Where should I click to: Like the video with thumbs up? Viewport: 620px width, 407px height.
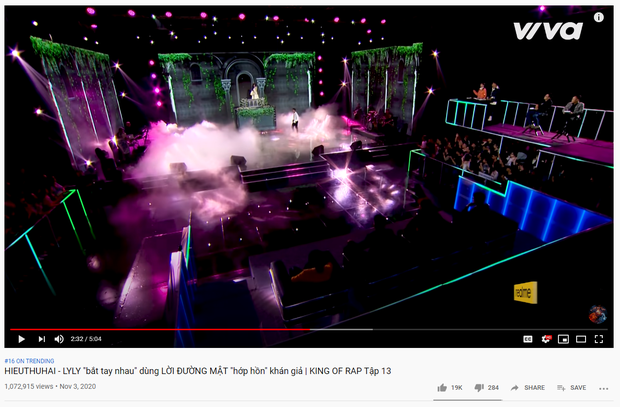pos(450,388)
